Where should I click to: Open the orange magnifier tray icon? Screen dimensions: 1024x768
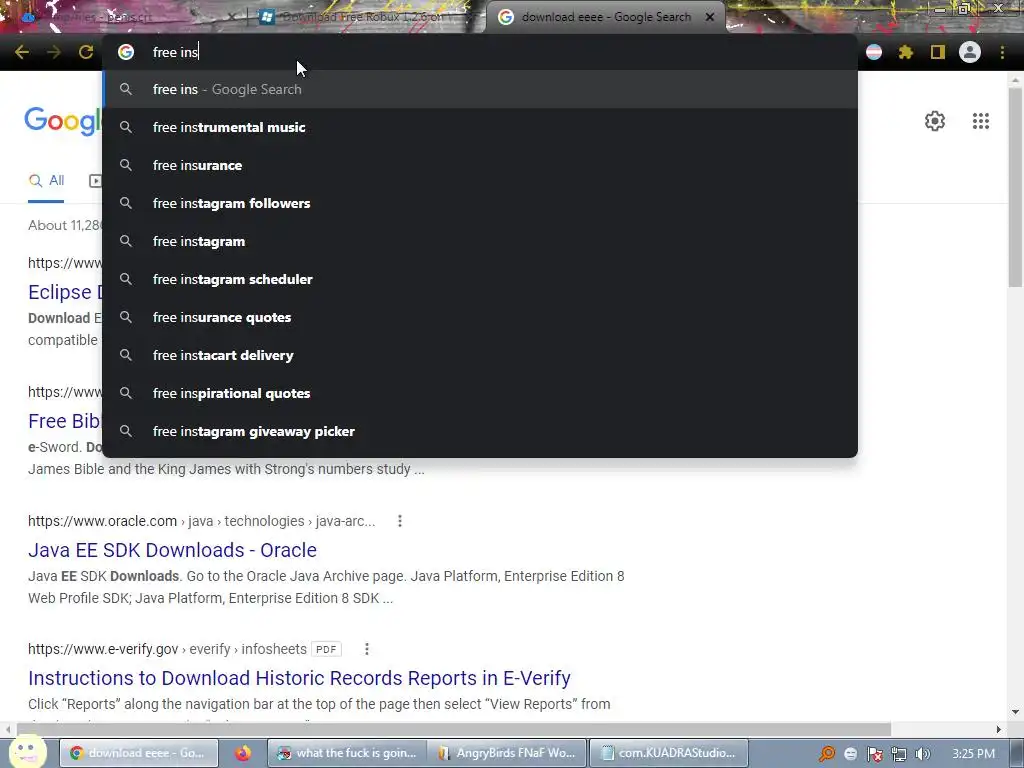click(827, 754)
